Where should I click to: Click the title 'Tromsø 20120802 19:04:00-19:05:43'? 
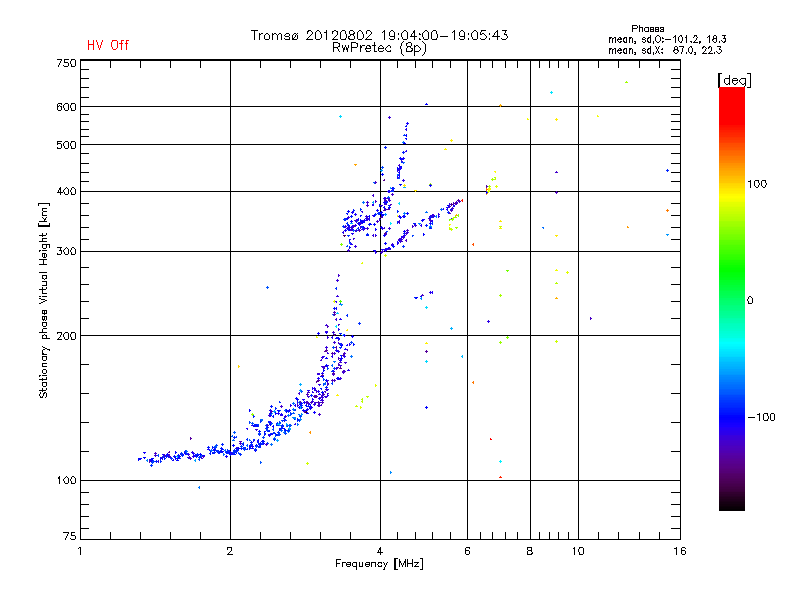(x=379, y=35)
